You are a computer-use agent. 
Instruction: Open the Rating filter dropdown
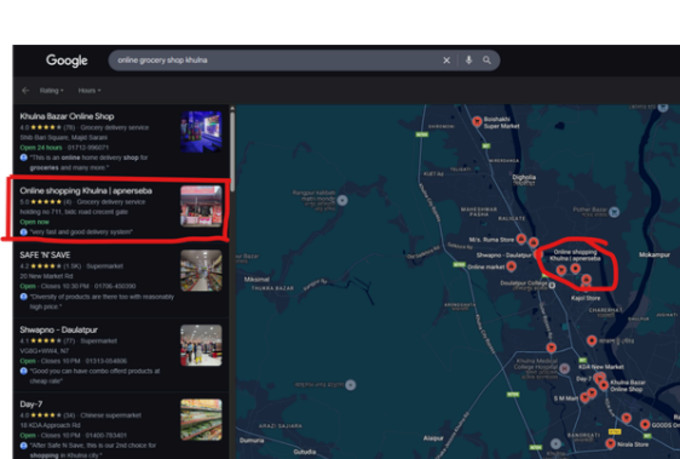pyautogui.click(x=51, y=90)
